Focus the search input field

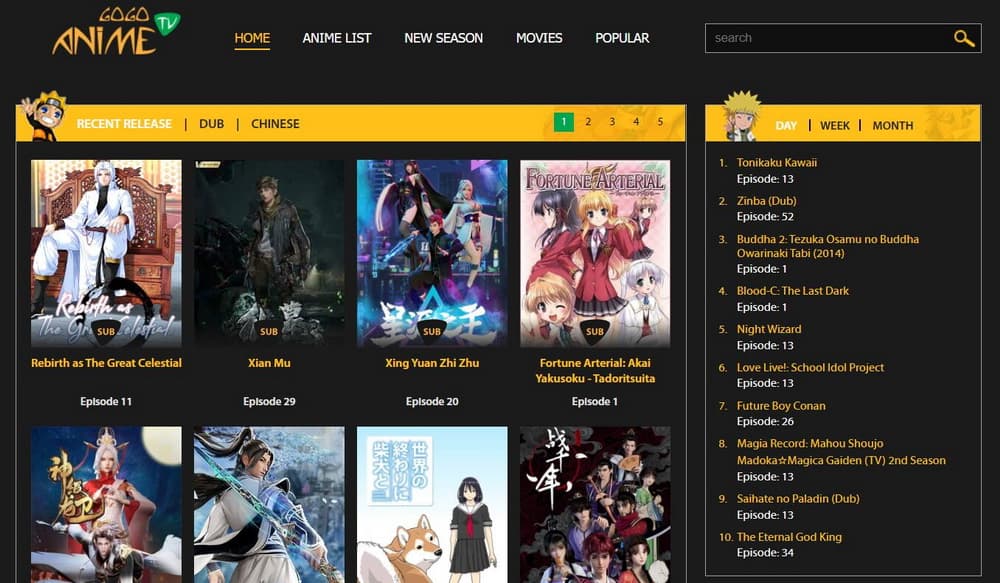point(825,38)
